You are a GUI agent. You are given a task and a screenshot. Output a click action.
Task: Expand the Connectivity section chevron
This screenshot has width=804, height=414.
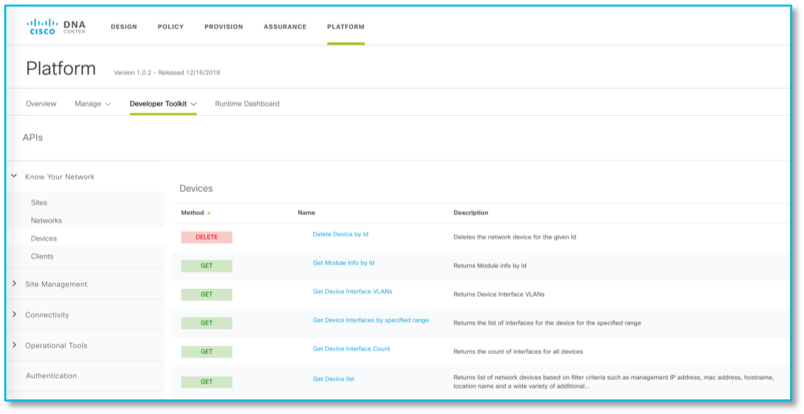(x=14, y=314)
